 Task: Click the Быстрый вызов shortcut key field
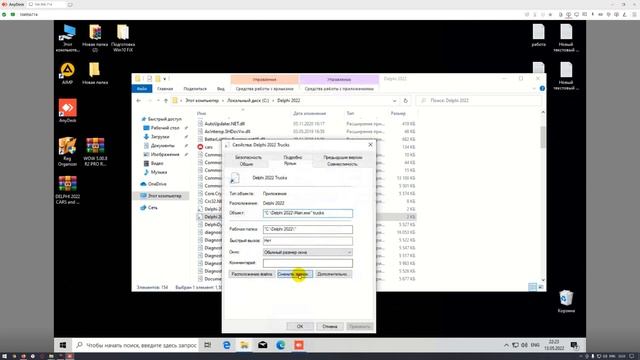[x=308, y=241]
